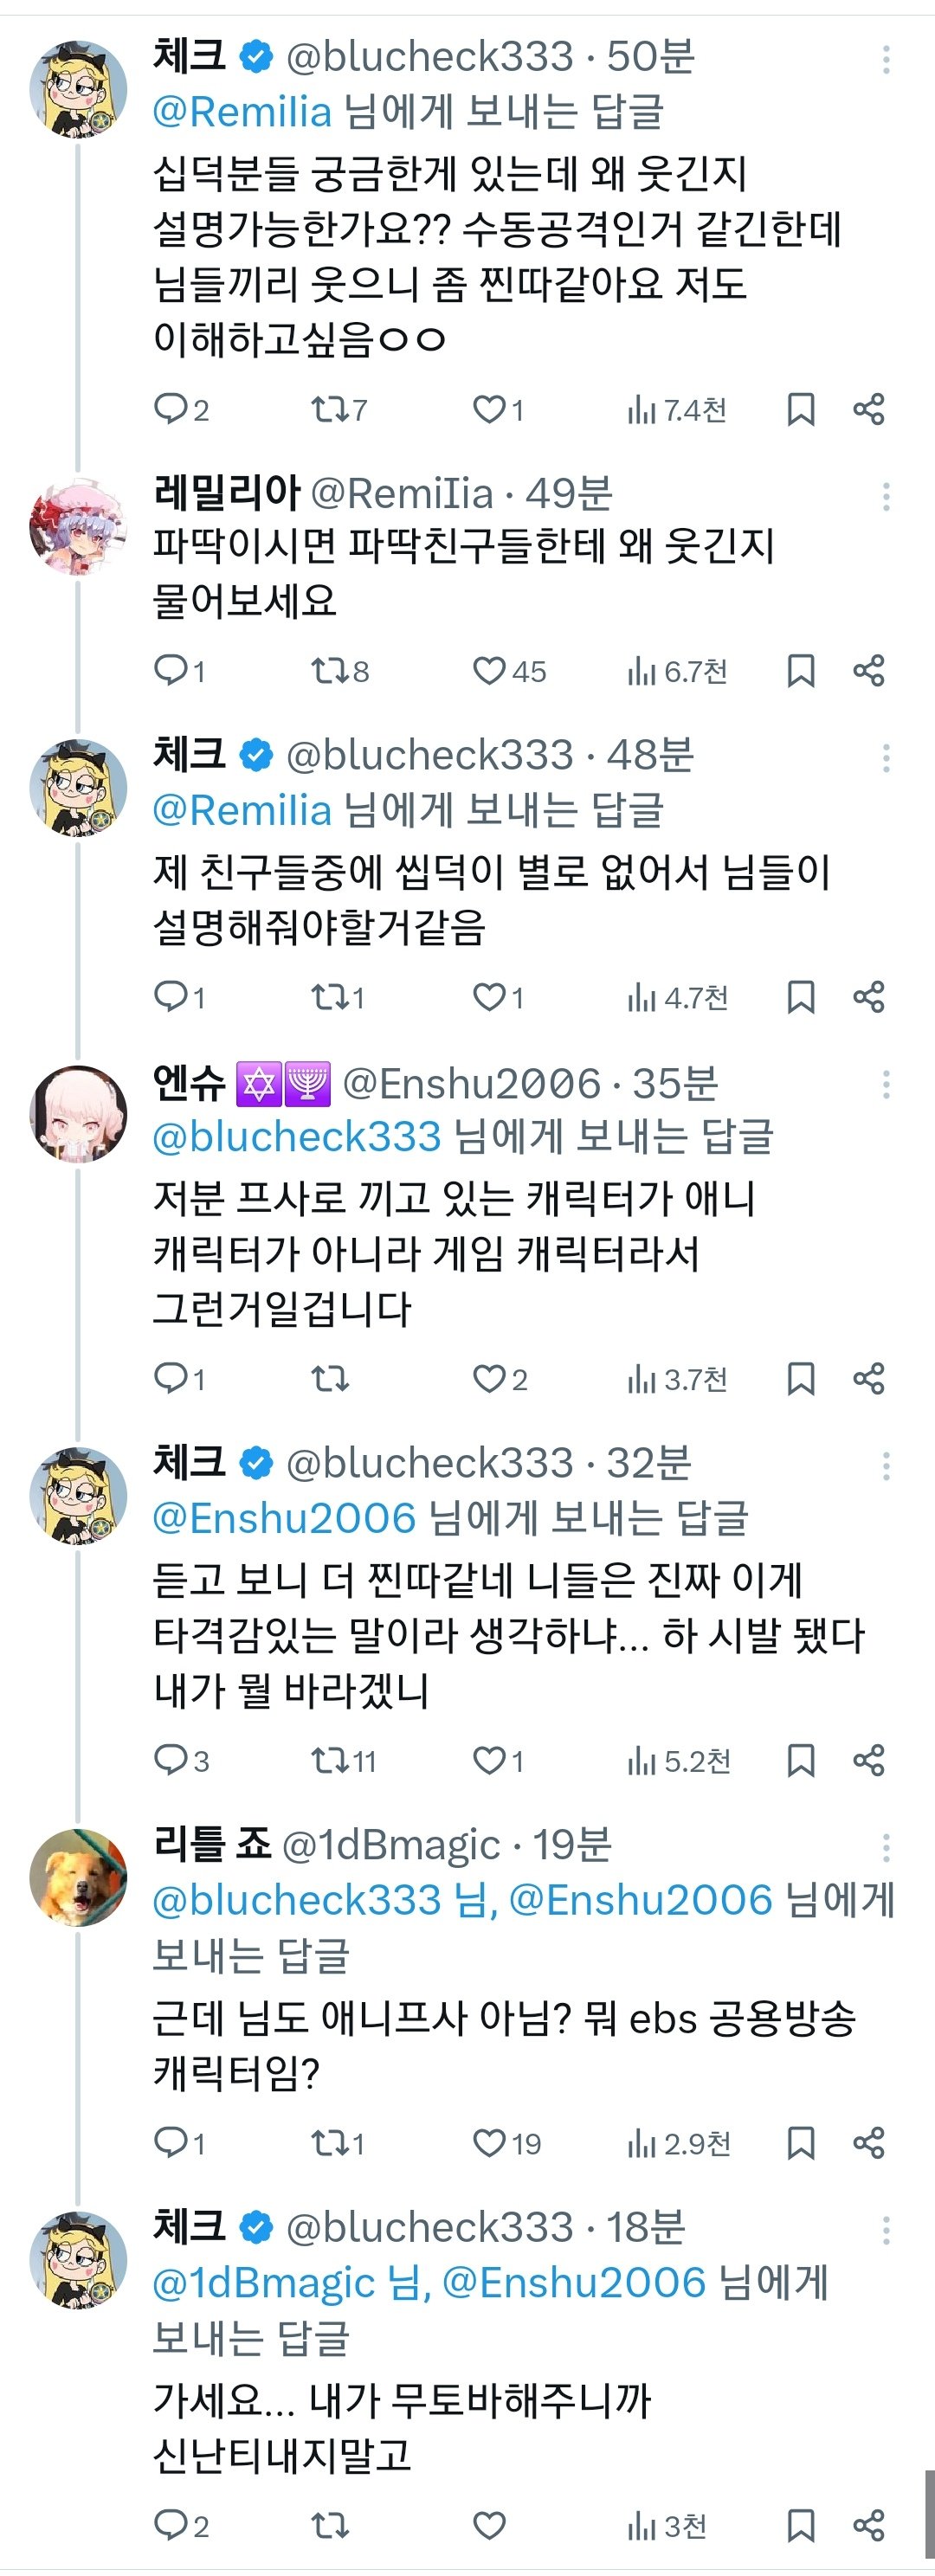Open 리틀 죠's dog avatar profile
The image size is (935, 2576).
pyautogui.click(x=80, y=1876)
